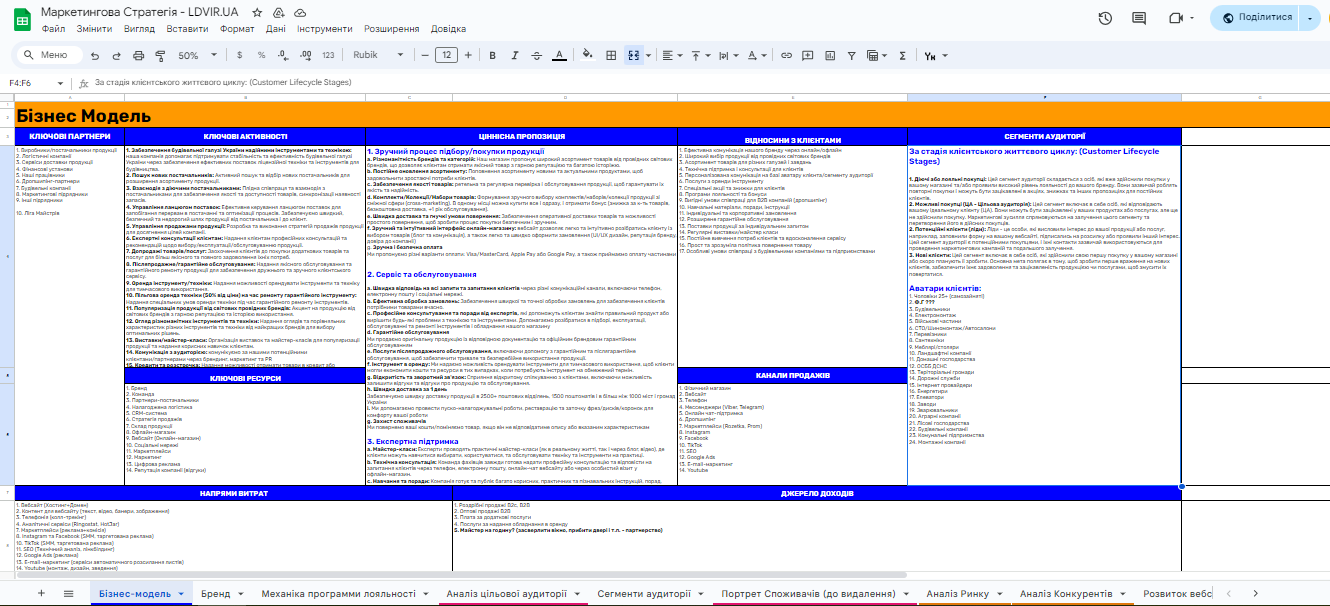Redo the last undone action
Image resolution: width=1330 pixels, height=606 pixels.
pos(114,55)
